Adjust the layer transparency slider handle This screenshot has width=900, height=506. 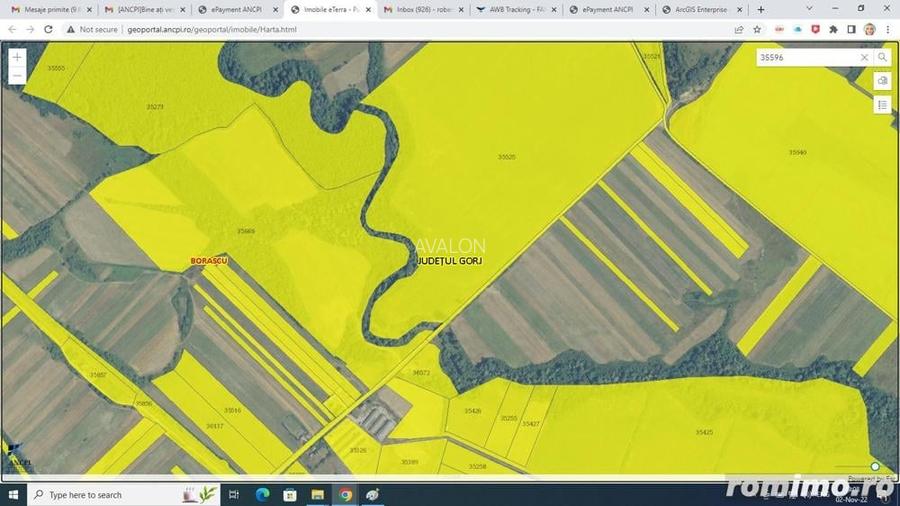875,466
